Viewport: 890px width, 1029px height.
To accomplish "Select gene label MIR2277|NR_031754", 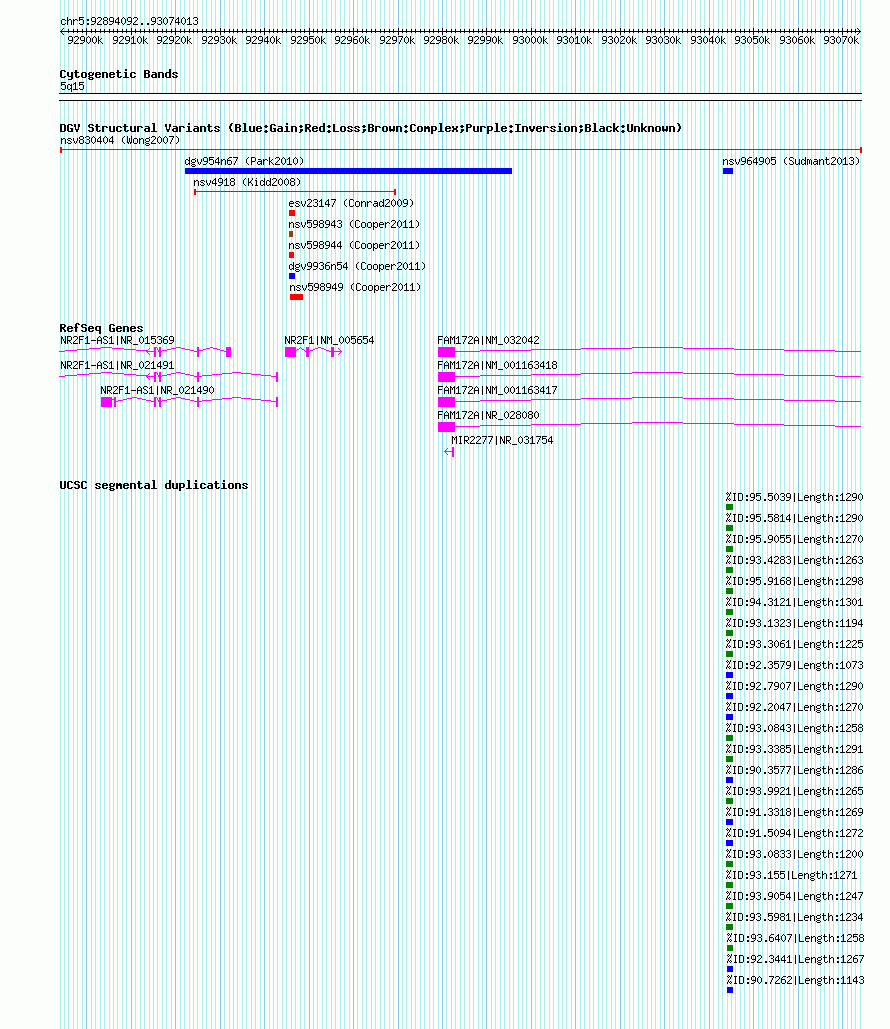I will (x=502, y=440).
